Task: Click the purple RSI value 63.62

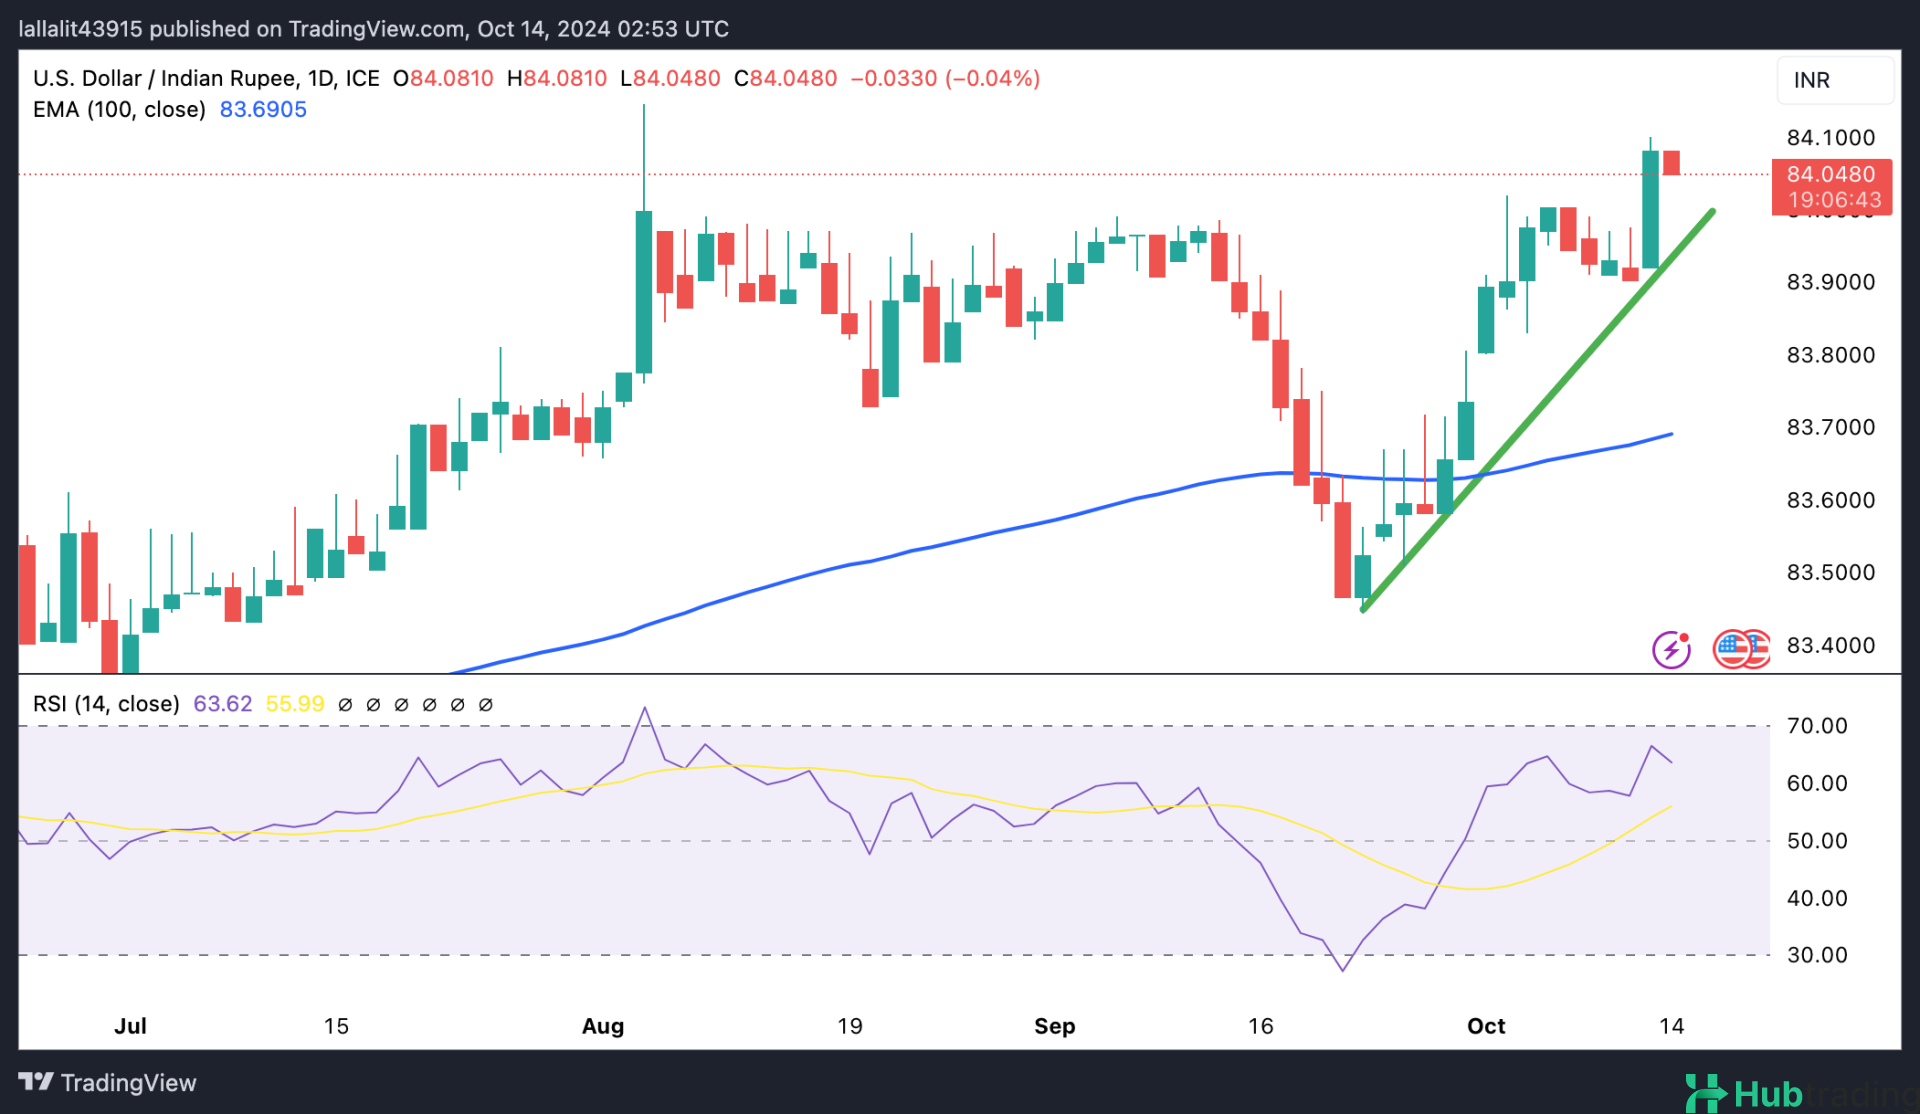Action: click(222, 704)
